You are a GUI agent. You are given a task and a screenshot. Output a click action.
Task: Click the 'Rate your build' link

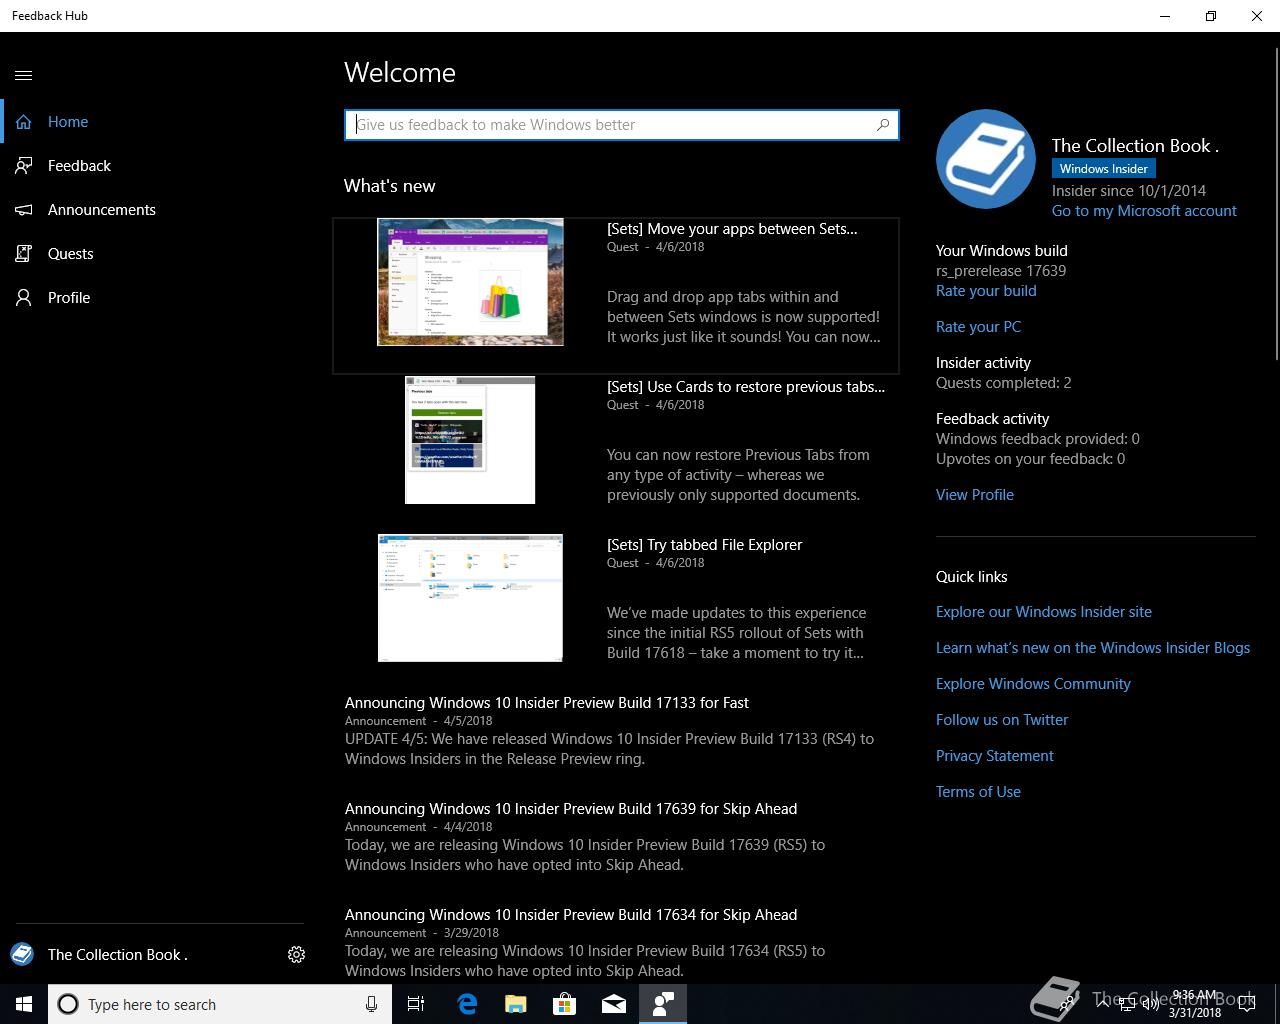click(986, 291)
